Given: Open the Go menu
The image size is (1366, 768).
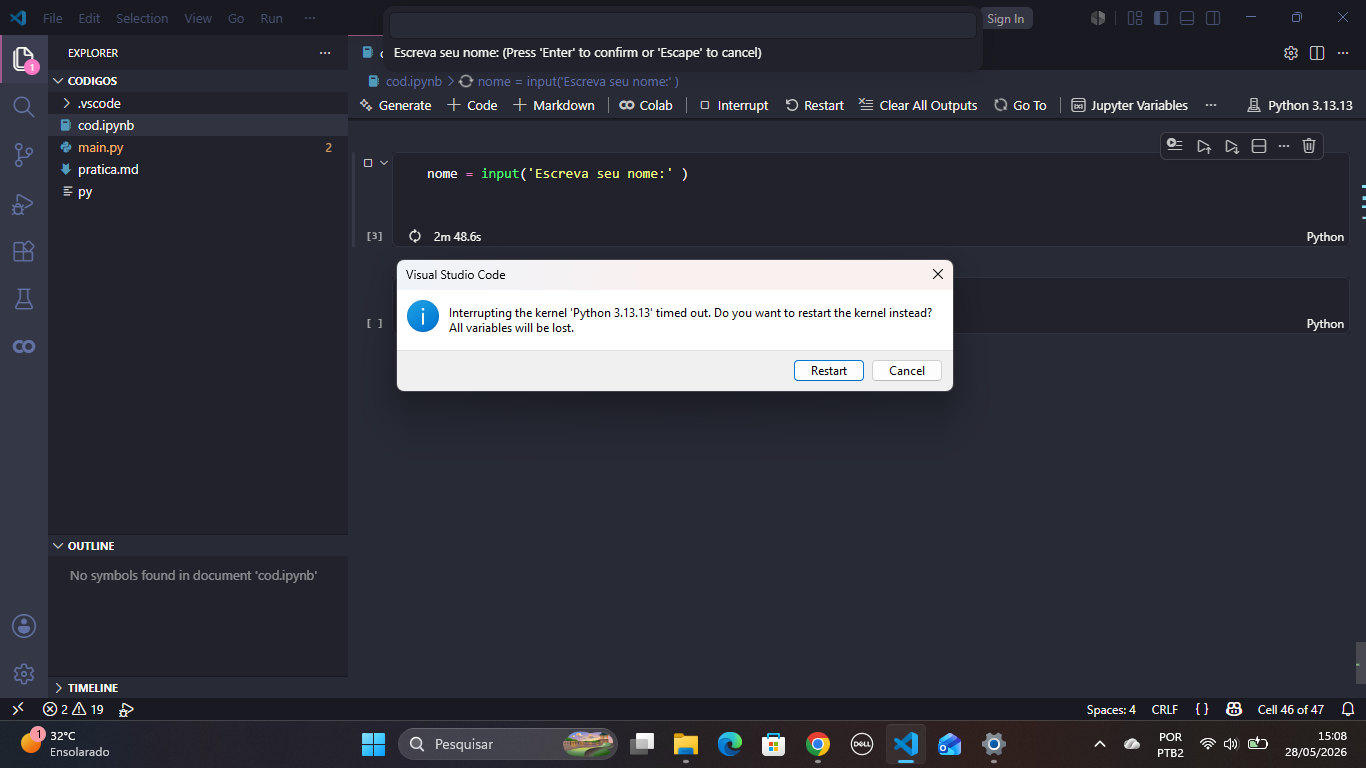Looking at the screenshot, I should [236, 18].
